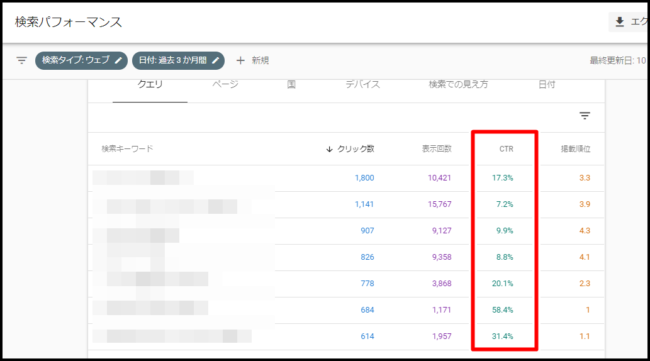Select the click count 1,800
650x361 pixels.
click(364, 178)
